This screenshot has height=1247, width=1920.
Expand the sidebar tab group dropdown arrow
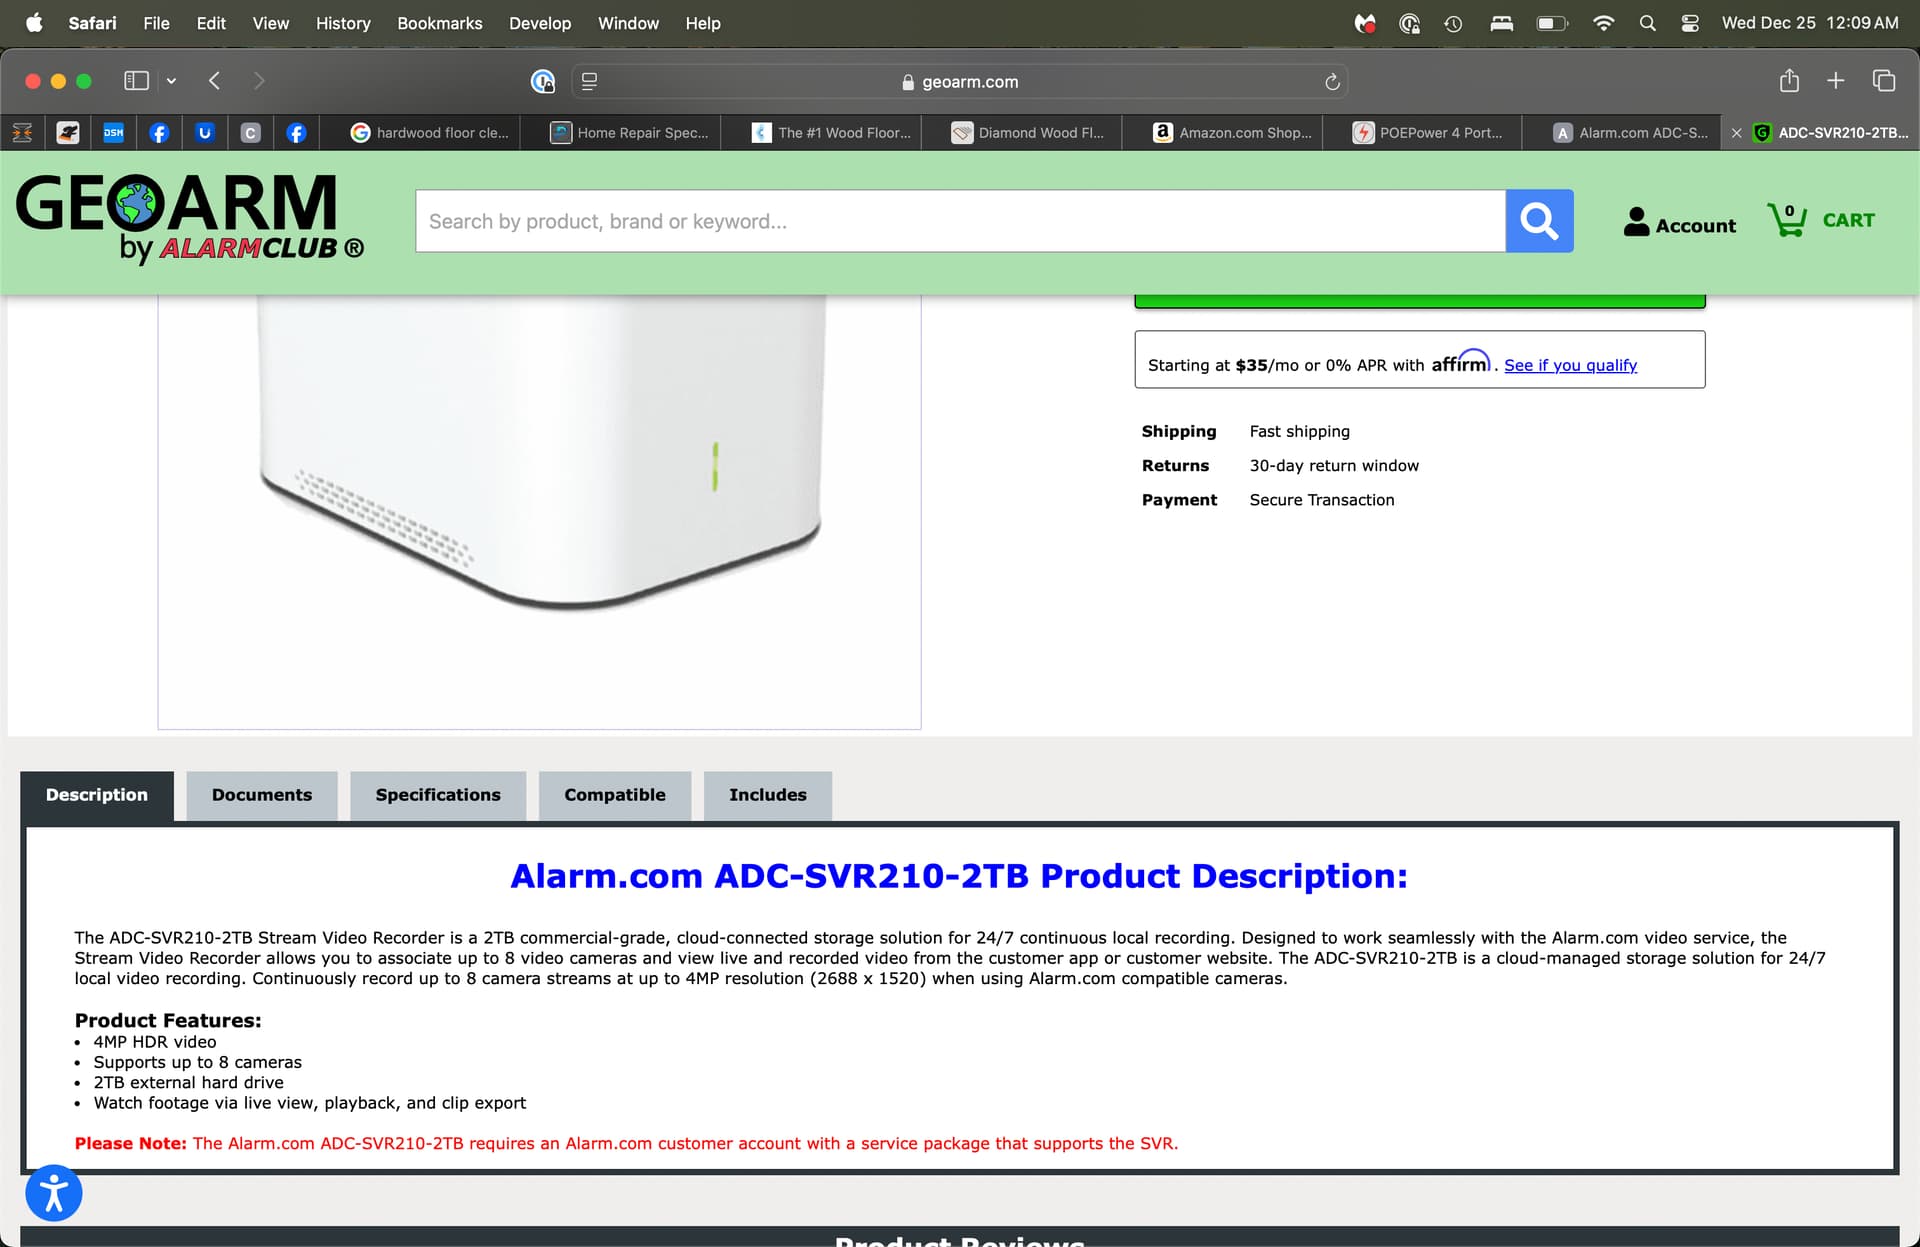[x=171, y=81]
